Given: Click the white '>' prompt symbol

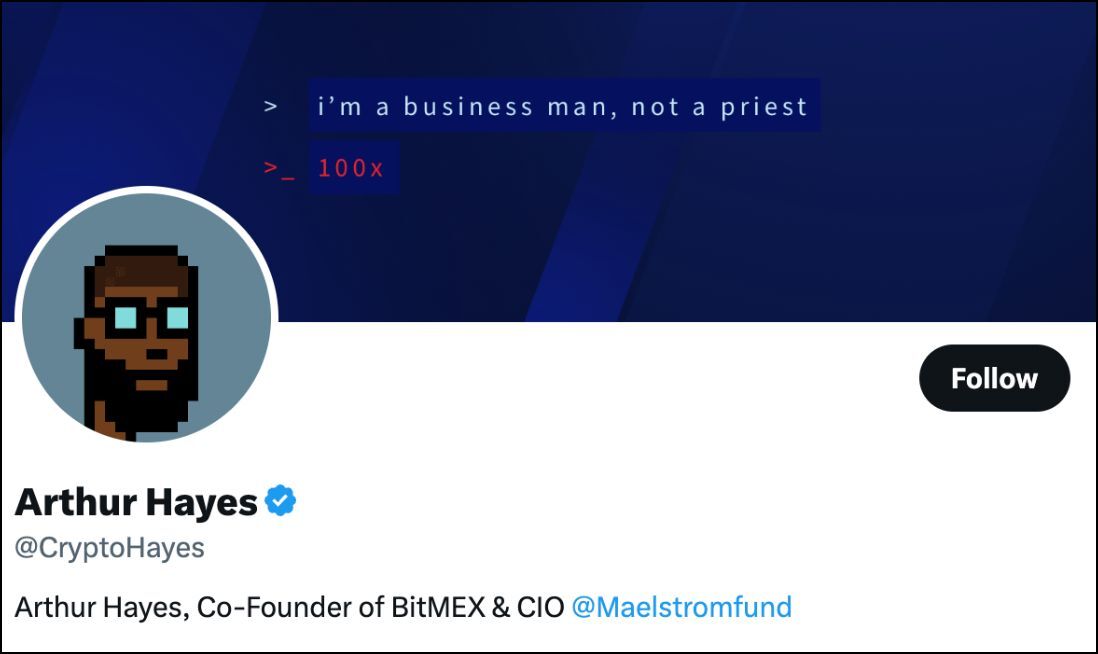Looking at the screenshot, I should [270, 106].
